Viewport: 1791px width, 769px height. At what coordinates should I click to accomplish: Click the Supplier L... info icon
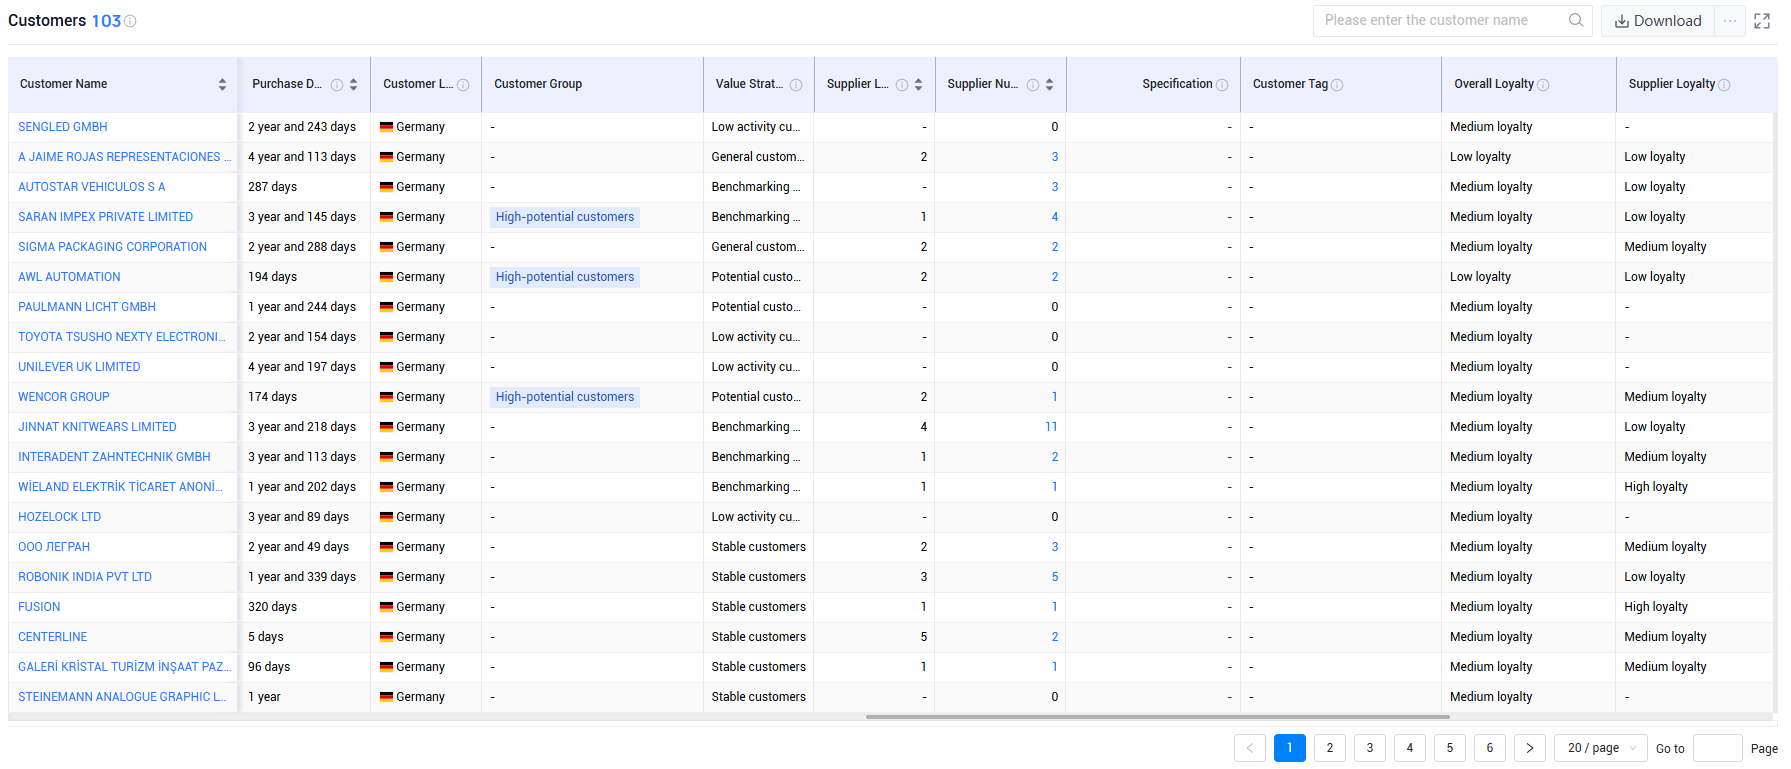(x=902, y=85)
